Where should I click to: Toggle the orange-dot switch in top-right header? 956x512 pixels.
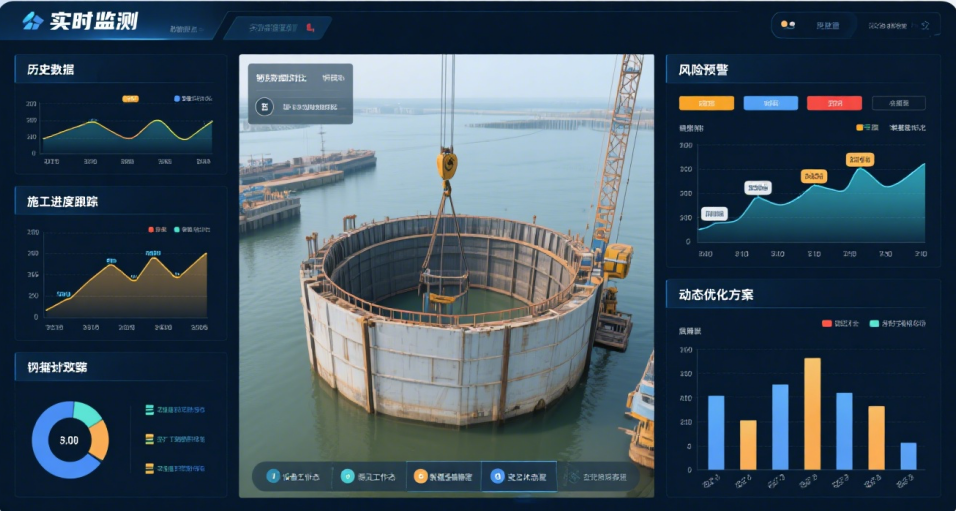click(x=788, y=25)
